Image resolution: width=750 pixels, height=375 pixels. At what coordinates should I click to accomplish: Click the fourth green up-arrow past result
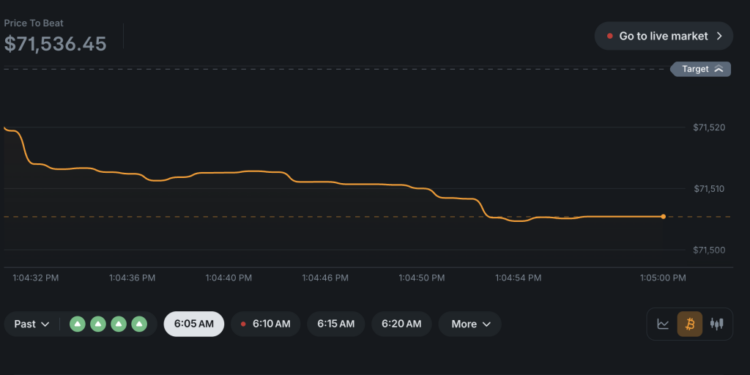[139, 324]
